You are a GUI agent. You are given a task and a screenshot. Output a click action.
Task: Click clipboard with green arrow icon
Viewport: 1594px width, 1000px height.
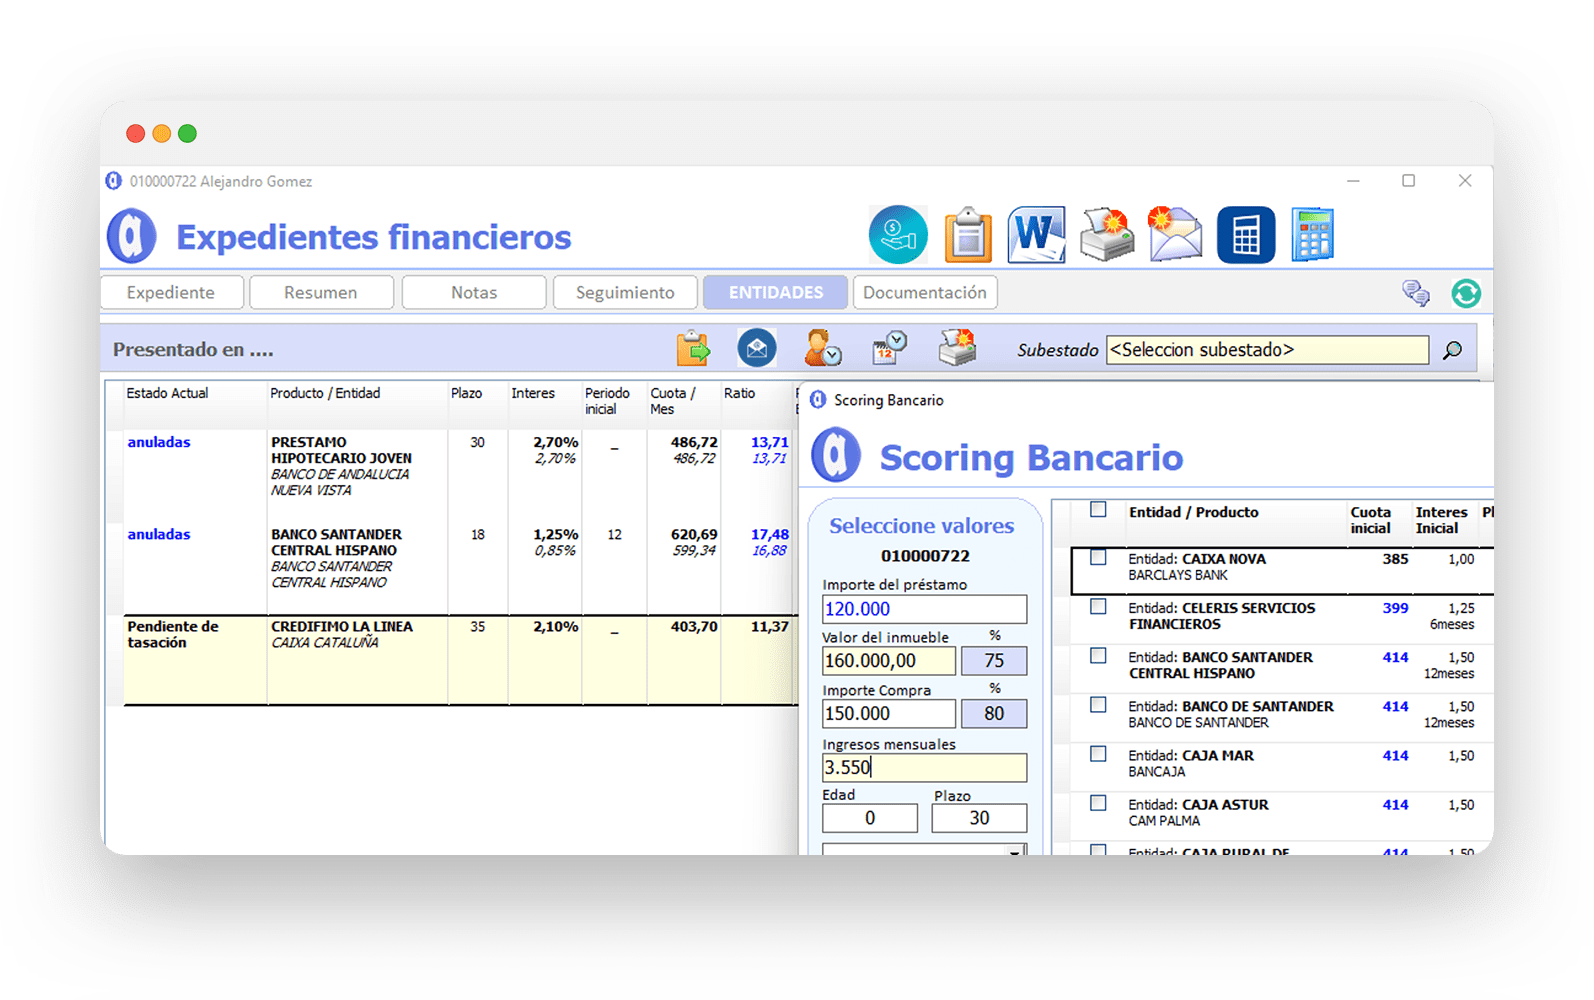click(693, 348)
